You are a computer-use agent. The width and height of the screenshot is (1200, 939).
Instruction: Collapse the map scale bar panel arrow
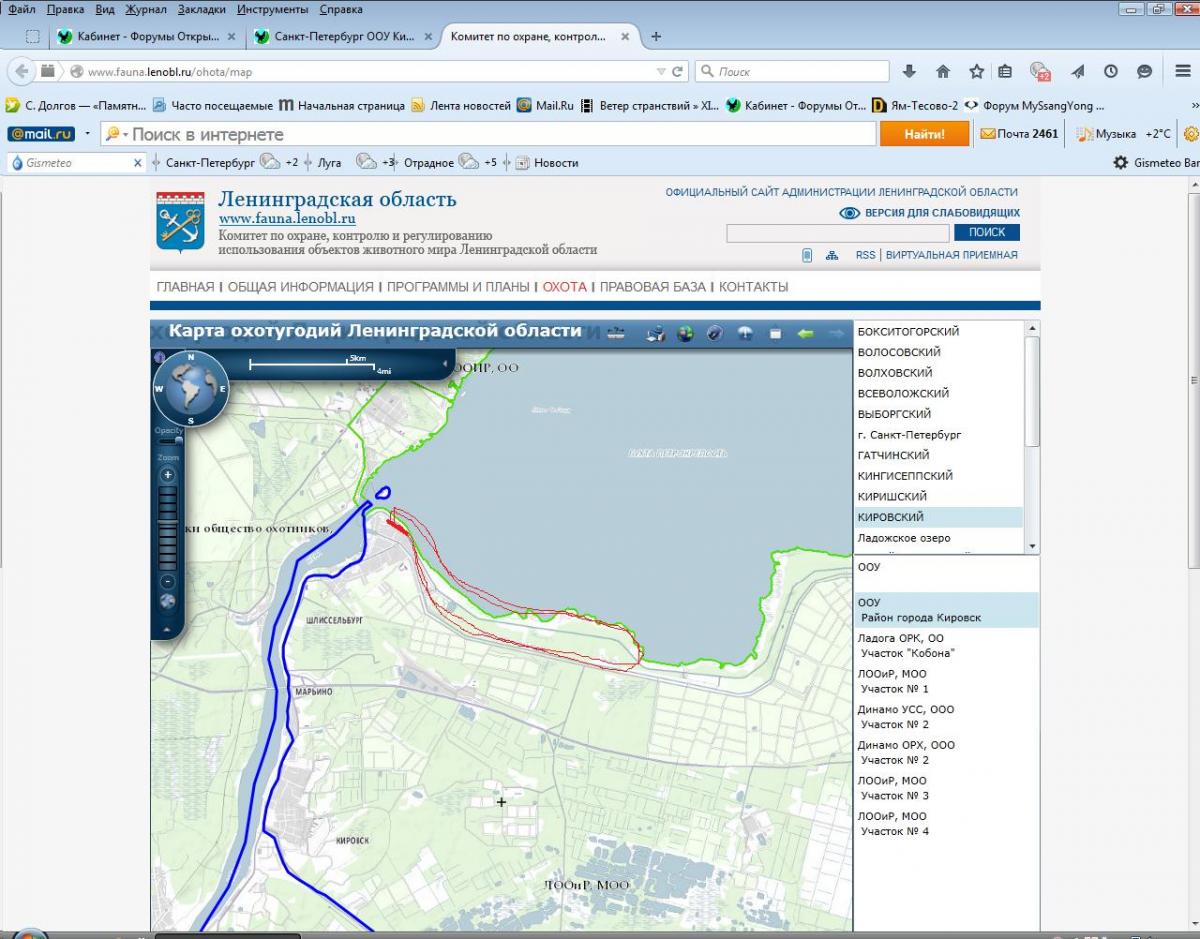click(445, 365)
